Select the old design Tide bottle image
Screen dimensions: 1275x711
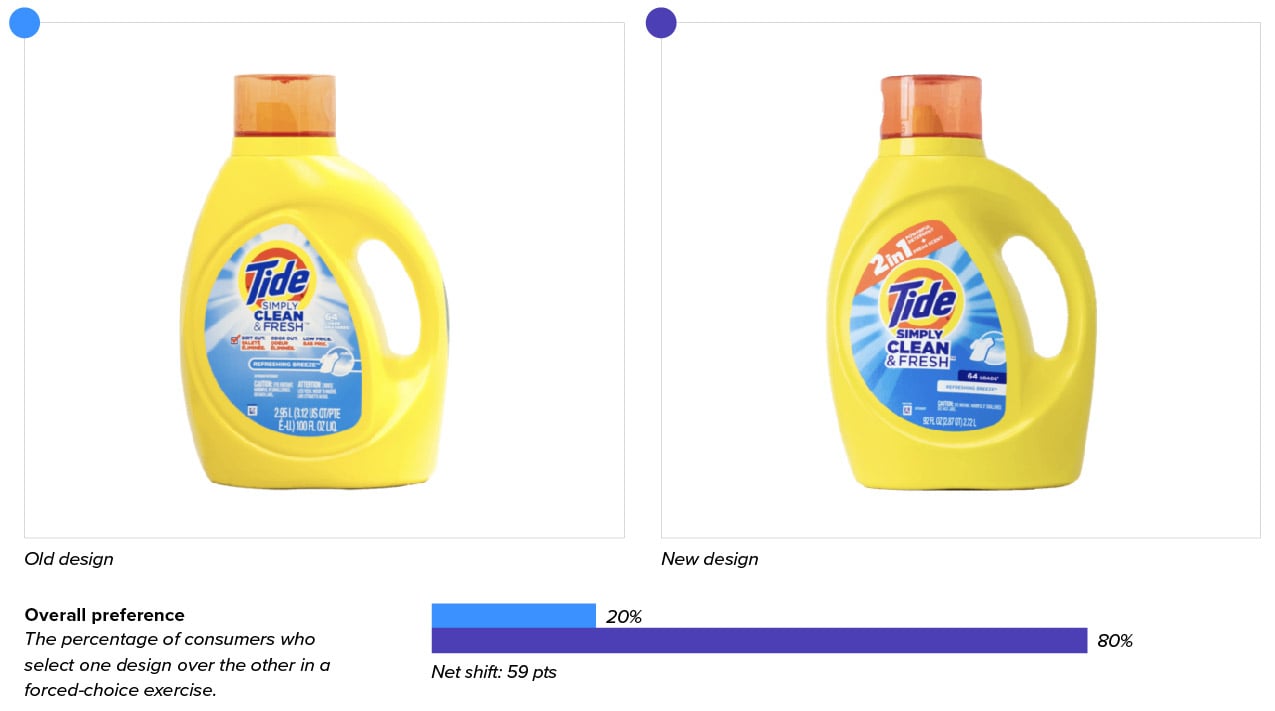pos(314,280)
